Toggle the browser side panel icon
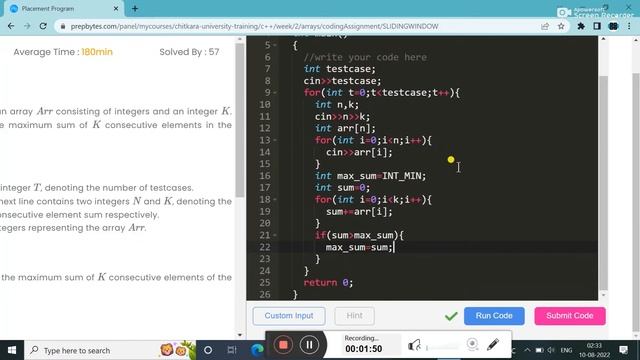This screenshot has width=640, height=360. [597, 27]
